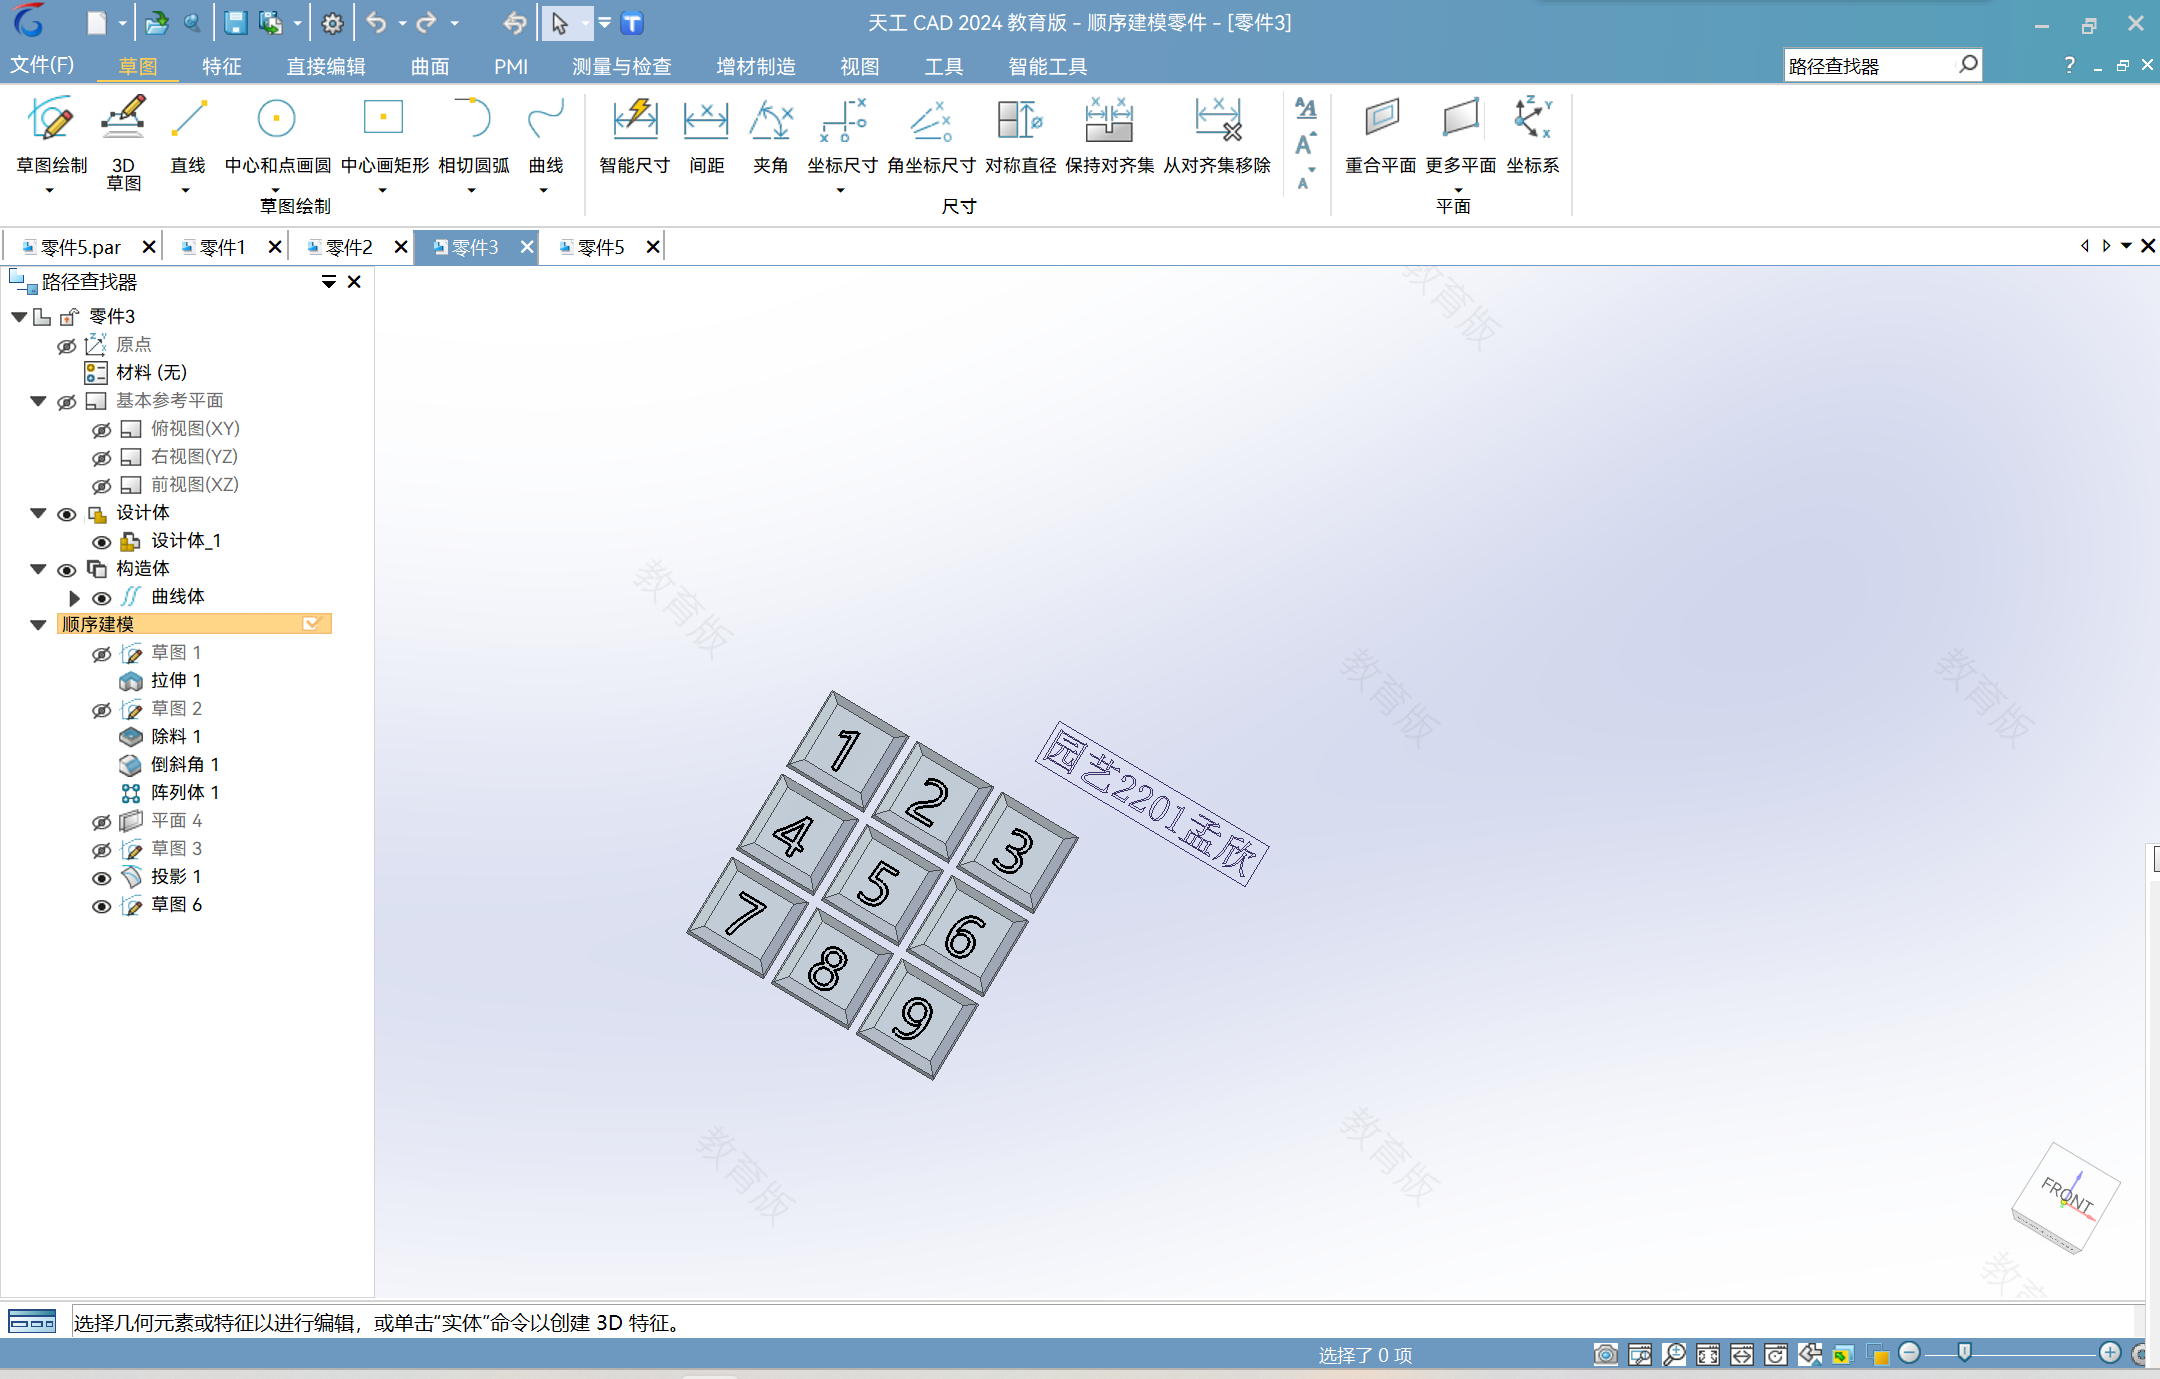Screen dimensions: 2160x1379
Task: Open the 路径查找器 panel options dropdown
Action: pos(328,282)
